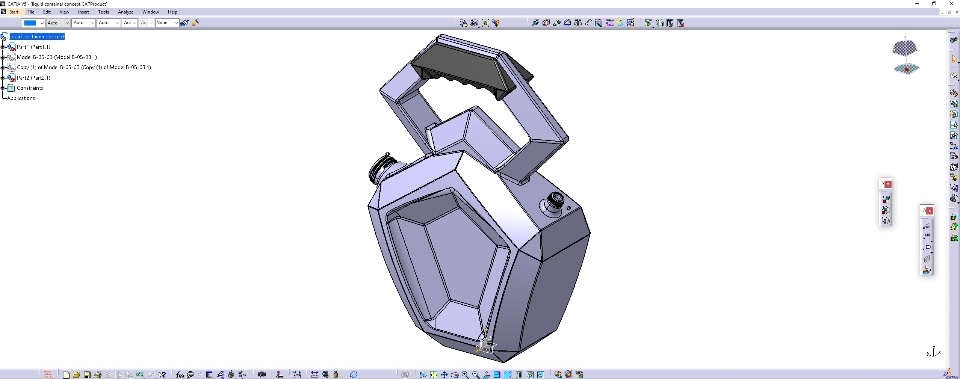Click the Redo icon
960x379 pixels.
pos(151,374)
